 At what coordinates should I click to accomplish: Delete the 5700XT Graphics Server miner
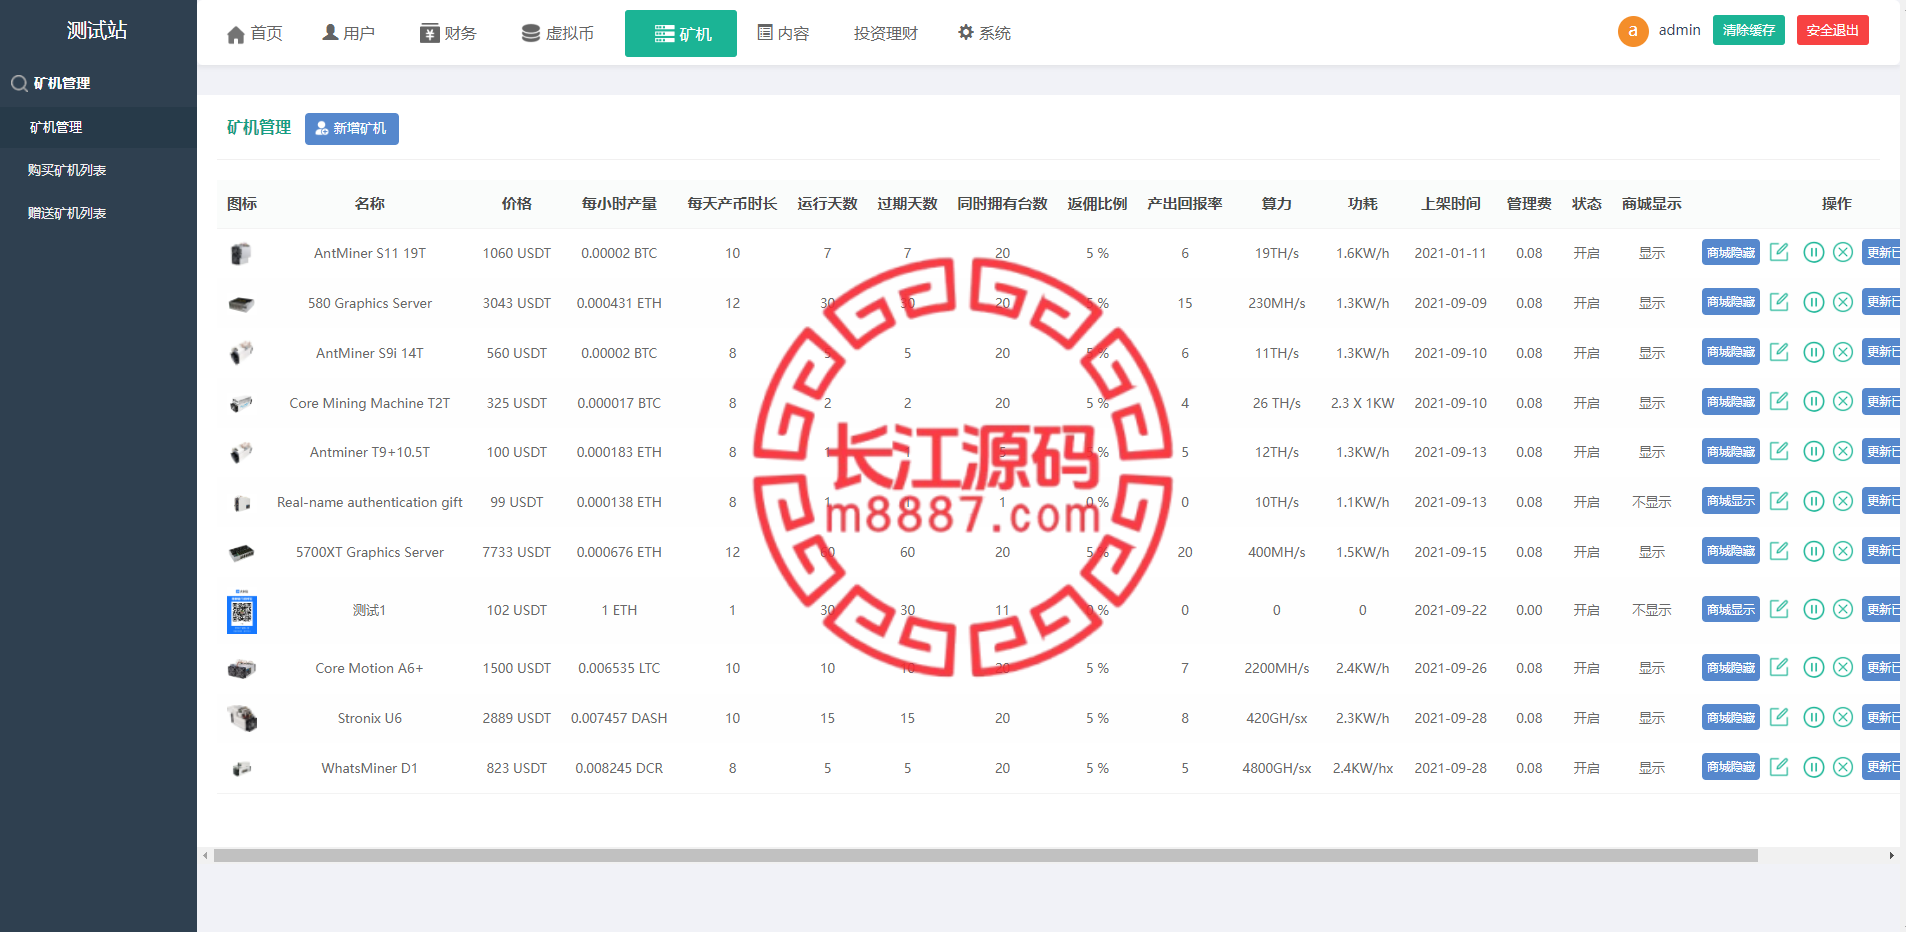click(1843, 551)
